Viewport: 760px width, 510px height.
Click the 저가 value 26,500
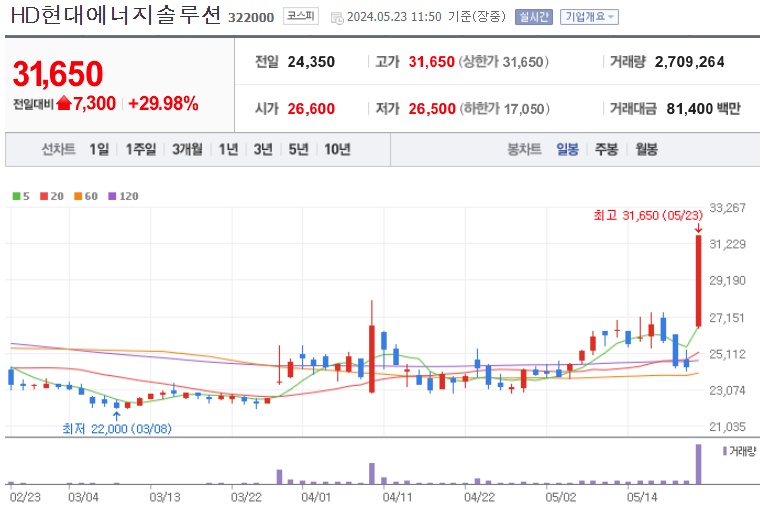432,109
